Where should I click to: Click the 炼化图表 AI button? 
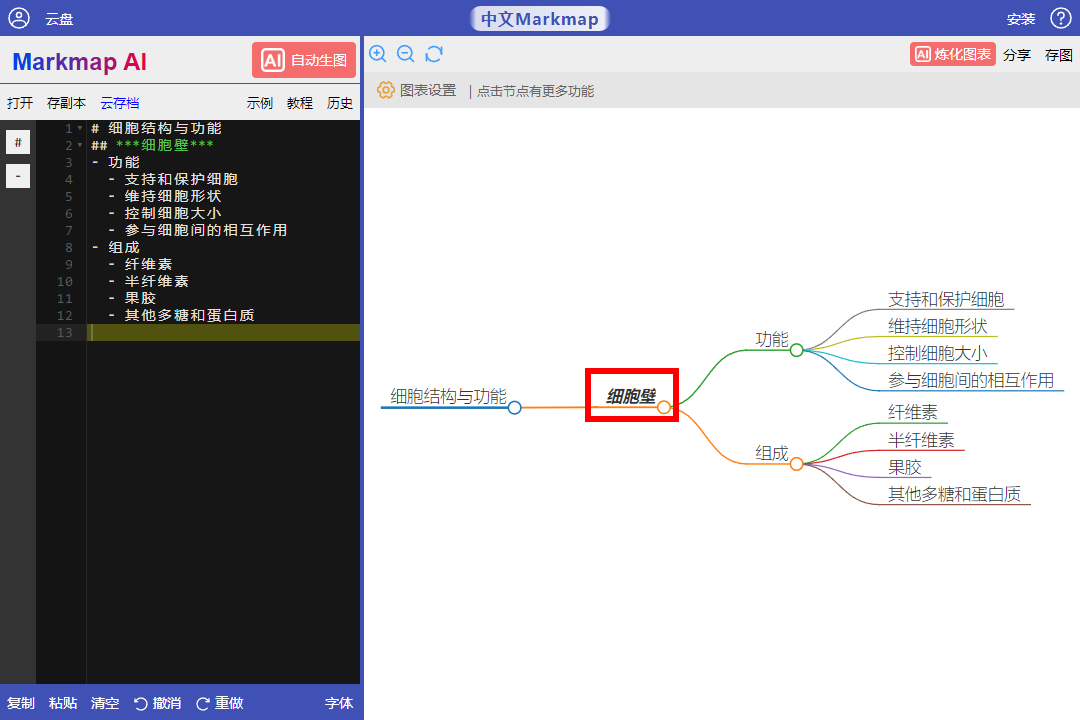pos(953,54)
